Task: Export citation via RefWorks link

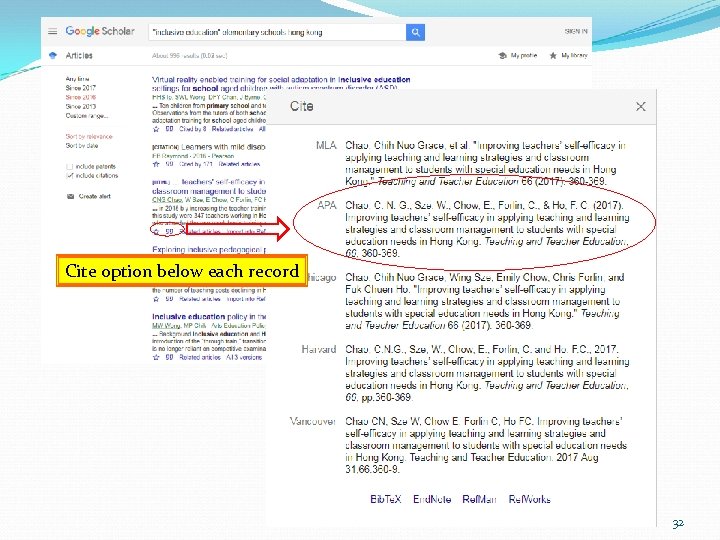Action: [529, 499]
